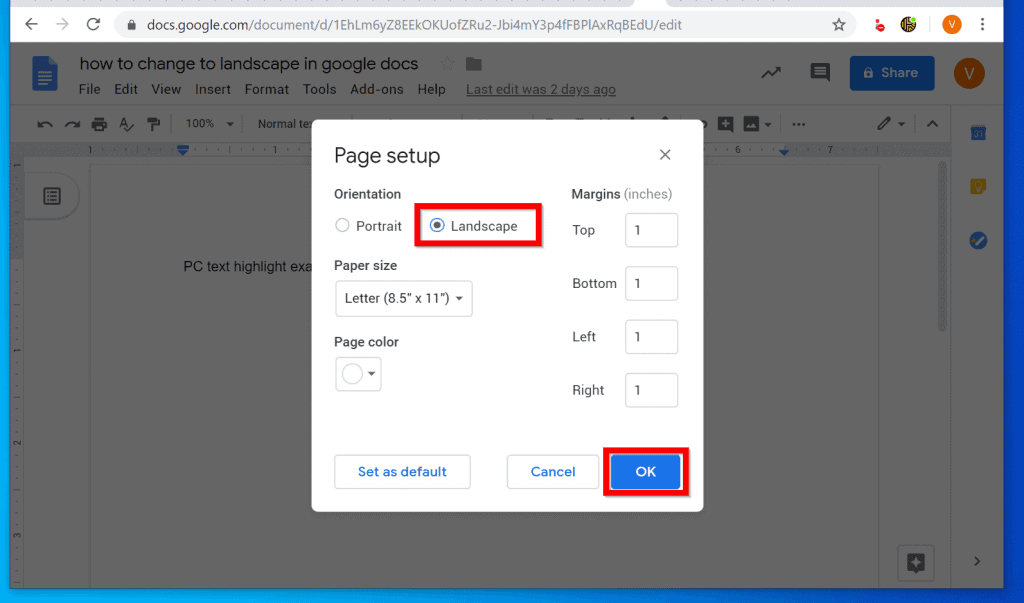Open the toolbar's more options ellipsis

click(798, 124)
